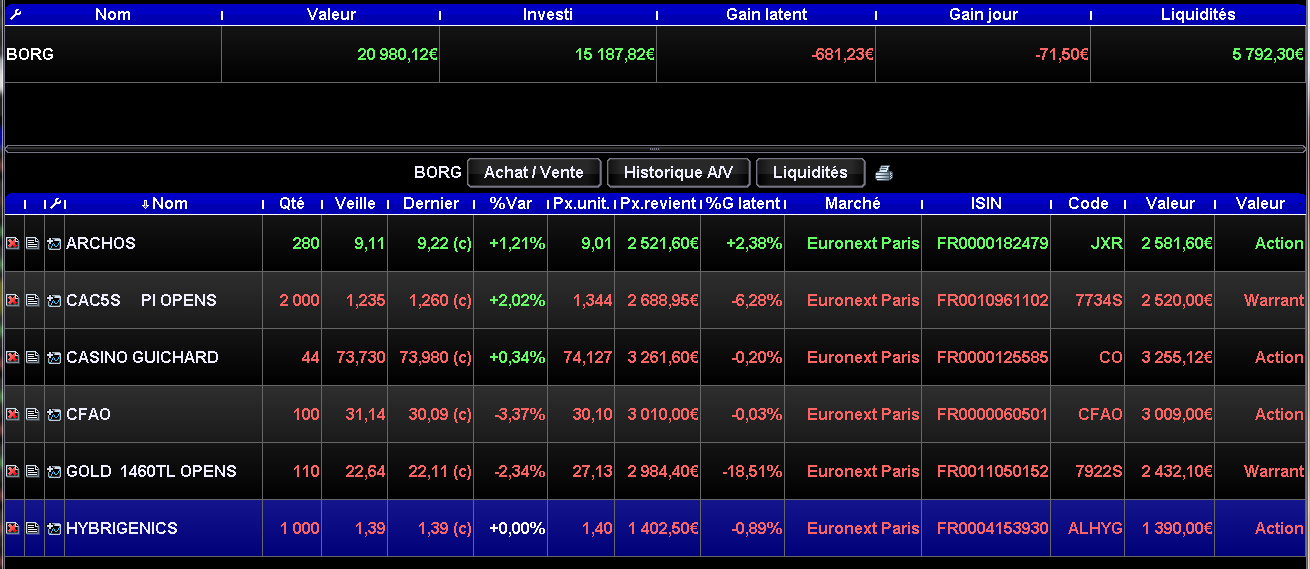1310x569 pixels.
Task: Delete the CAC5S PI OPENS position
Action: pyautogui.click(x=13, y=300)
